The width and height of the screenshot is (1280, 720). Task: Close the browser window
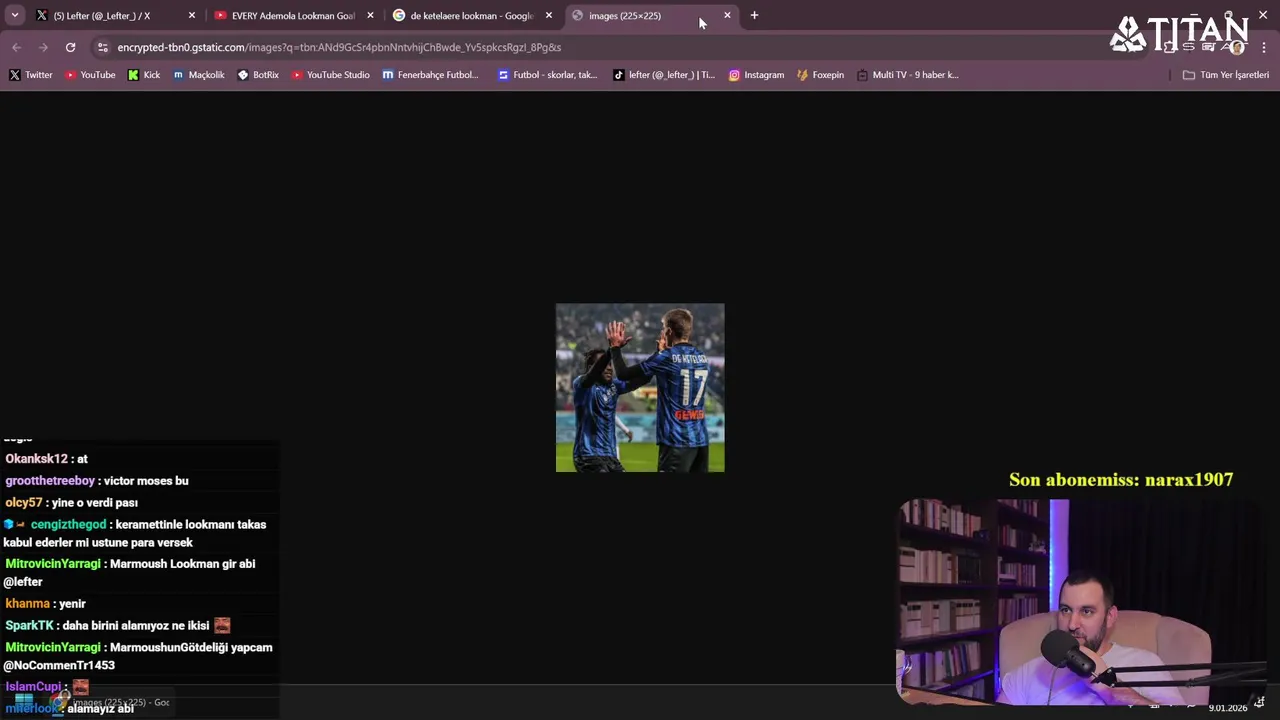[1263, 15]
